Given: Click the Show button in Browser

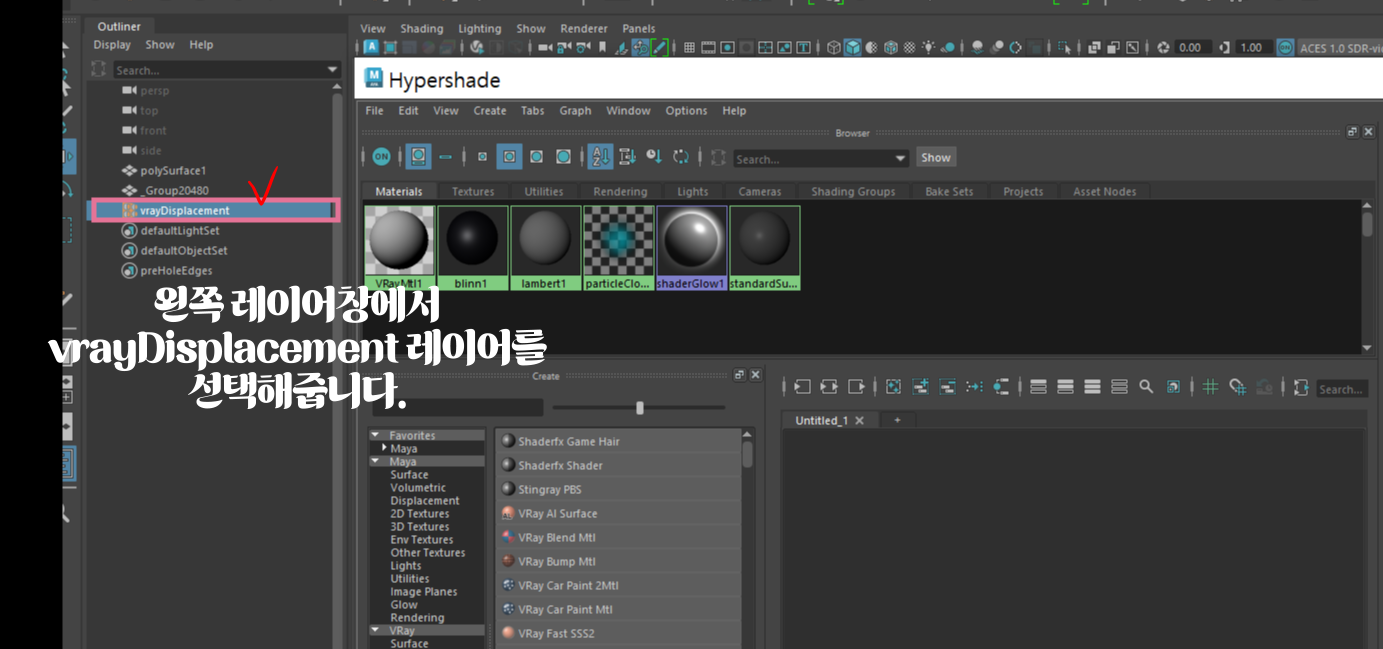Looking at the screenshot, I should tap(936, 157).
